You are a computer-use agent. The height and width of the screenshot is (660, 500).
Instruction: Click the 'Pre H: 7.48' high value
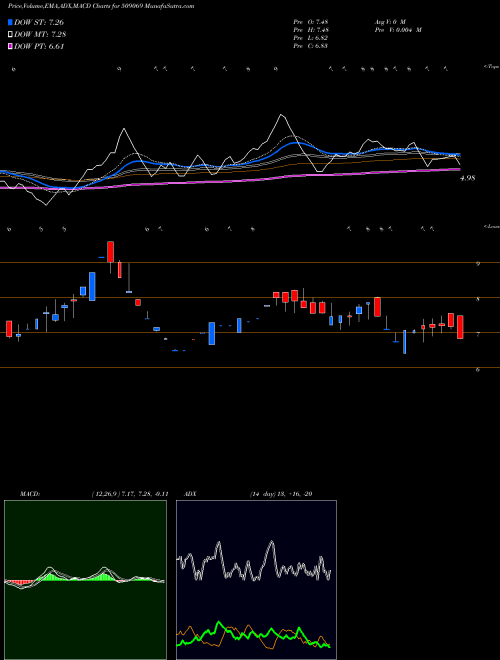[311, 30]
